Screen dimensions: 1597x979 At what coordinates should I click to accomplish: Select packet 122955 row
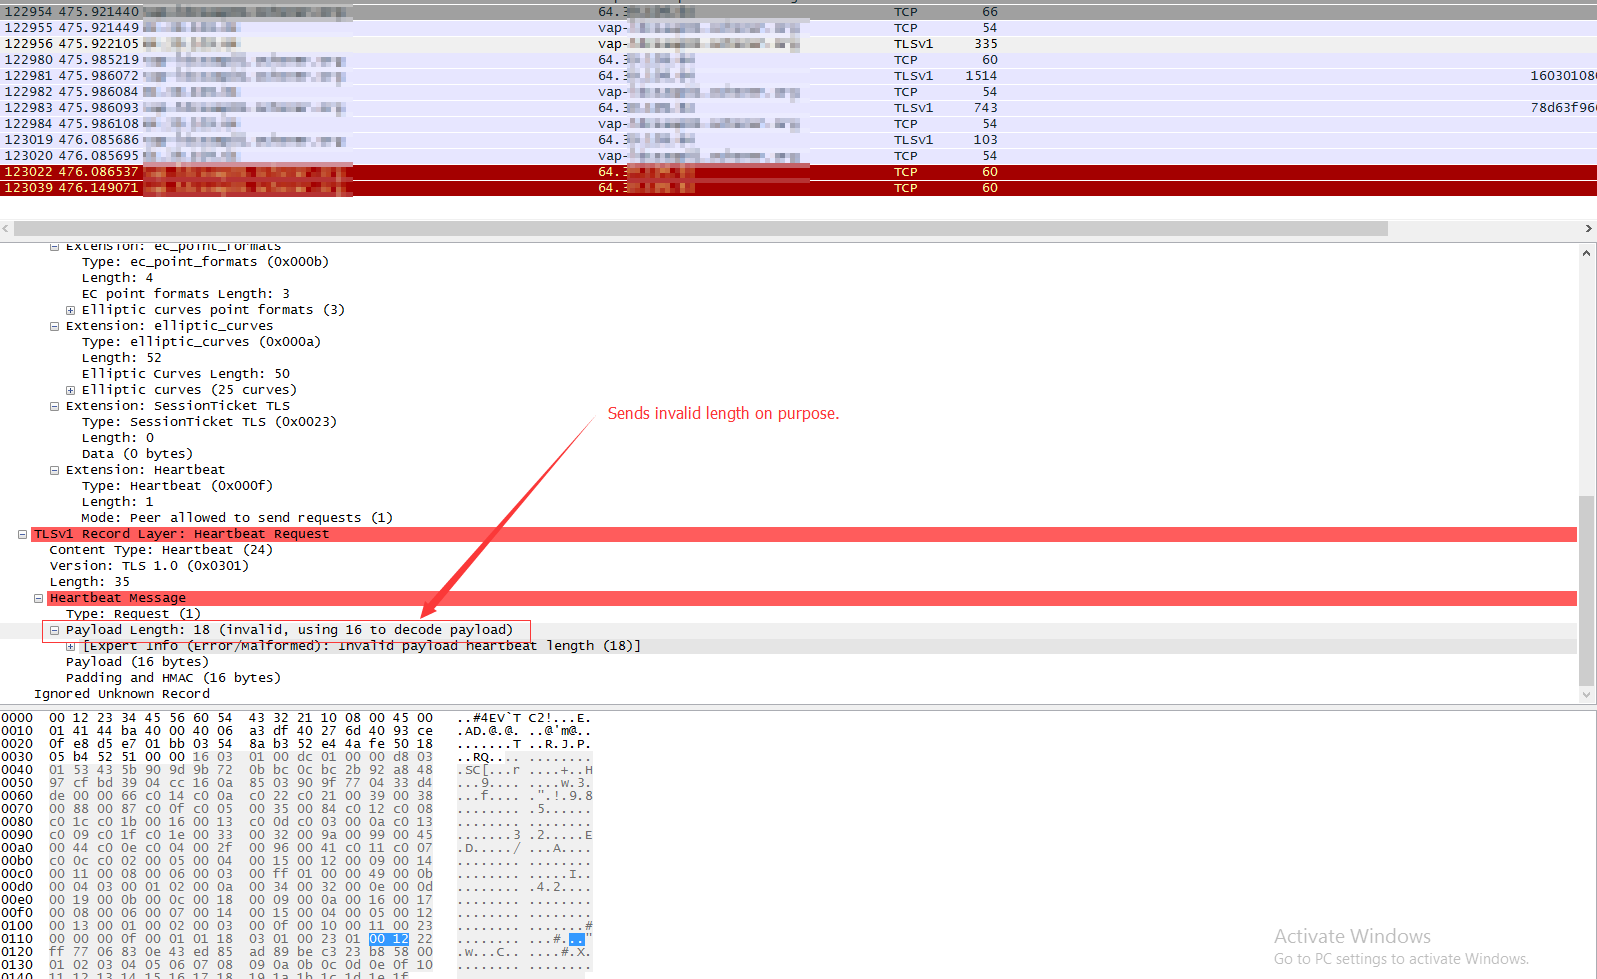(798, 28)
